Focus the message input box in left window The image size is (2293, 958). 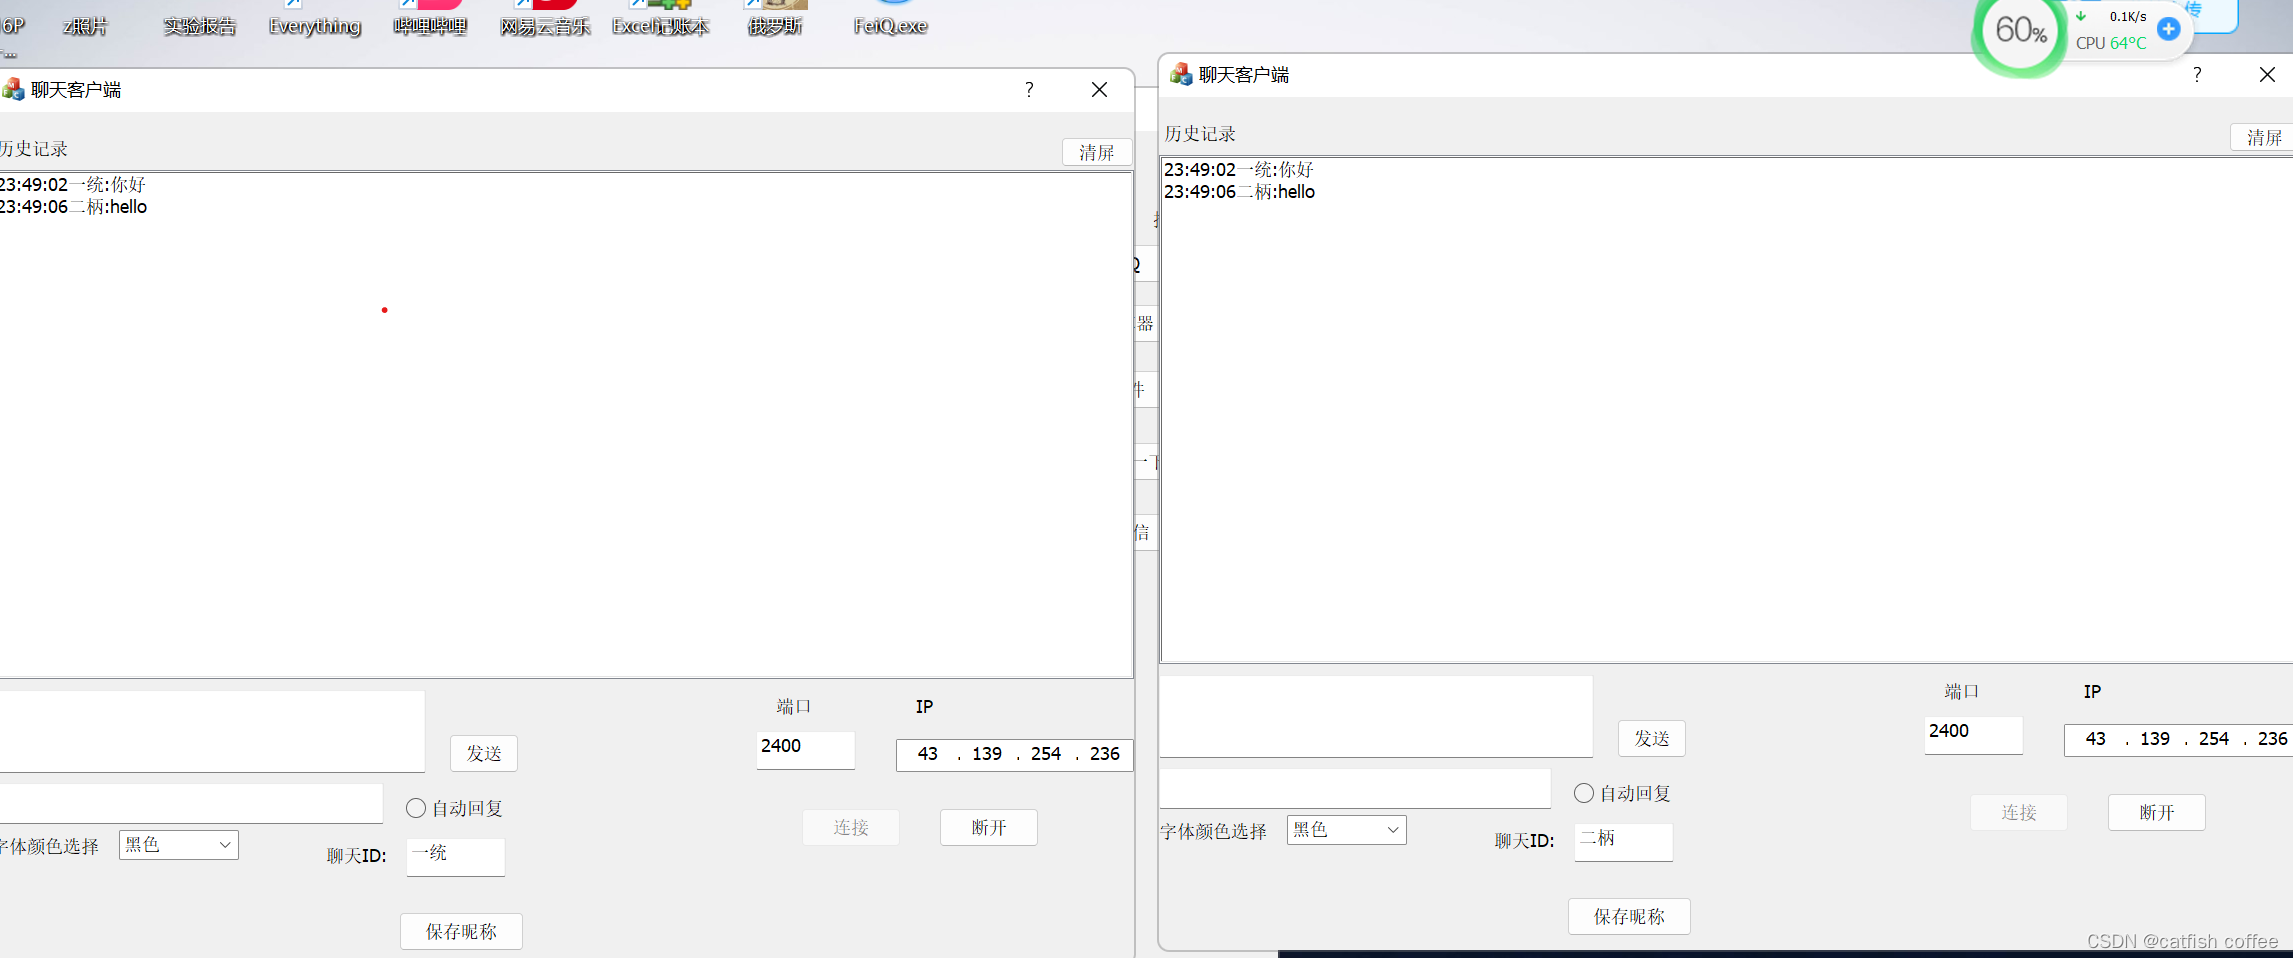tap(212, 731)
